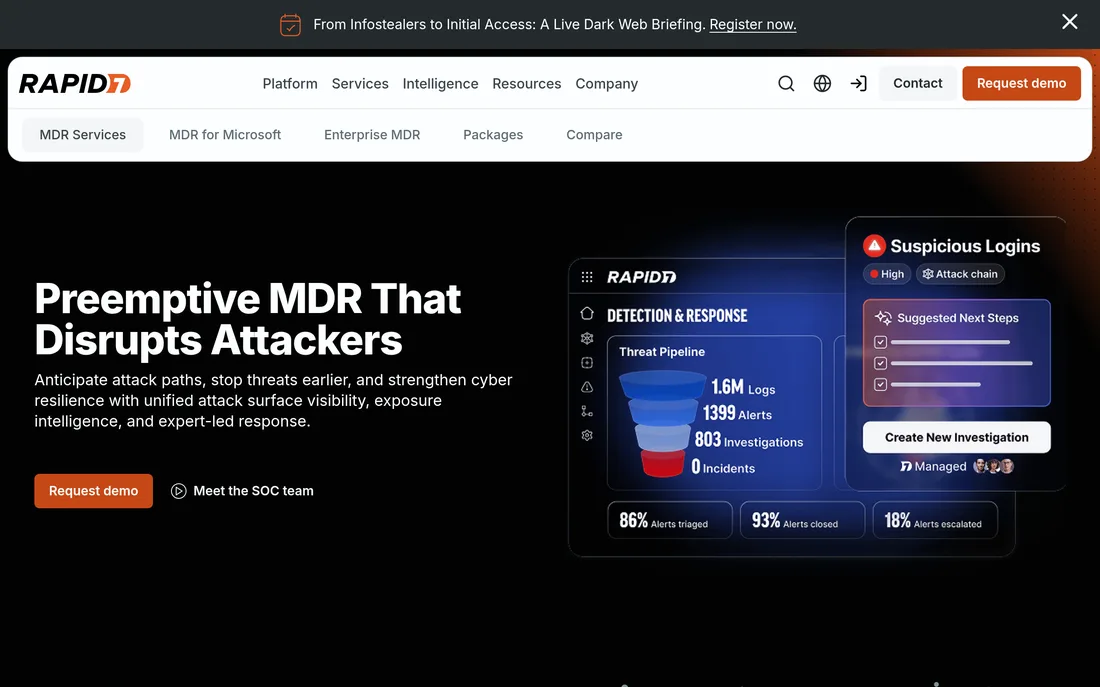1100x687 pixels.
Task: Click the Suspicious Logins title
Action: [965, 246]
